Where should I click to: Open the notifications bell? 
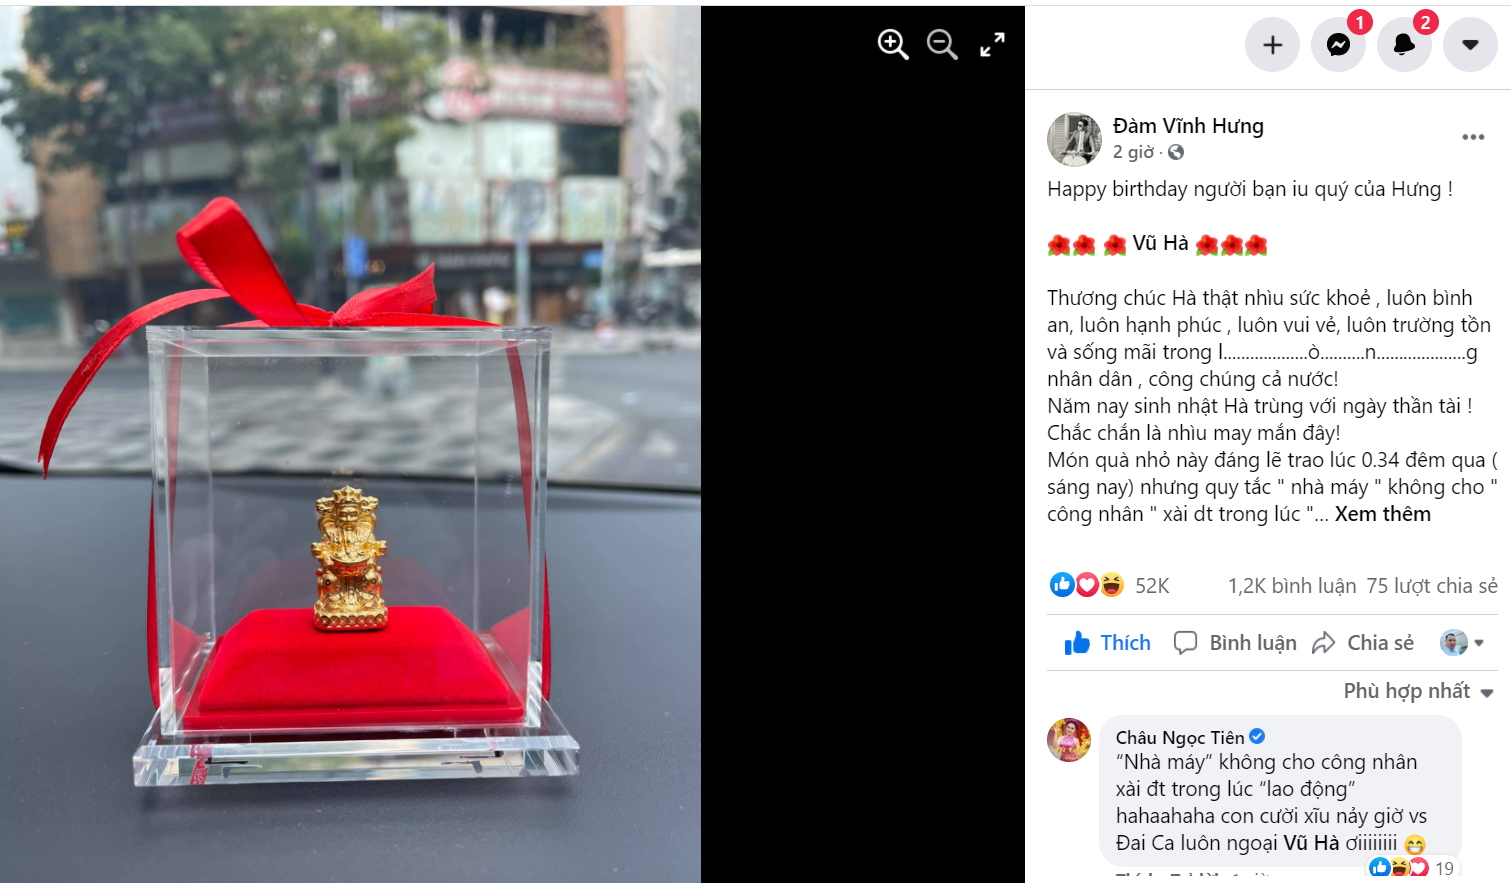(x=1404, y=45)
